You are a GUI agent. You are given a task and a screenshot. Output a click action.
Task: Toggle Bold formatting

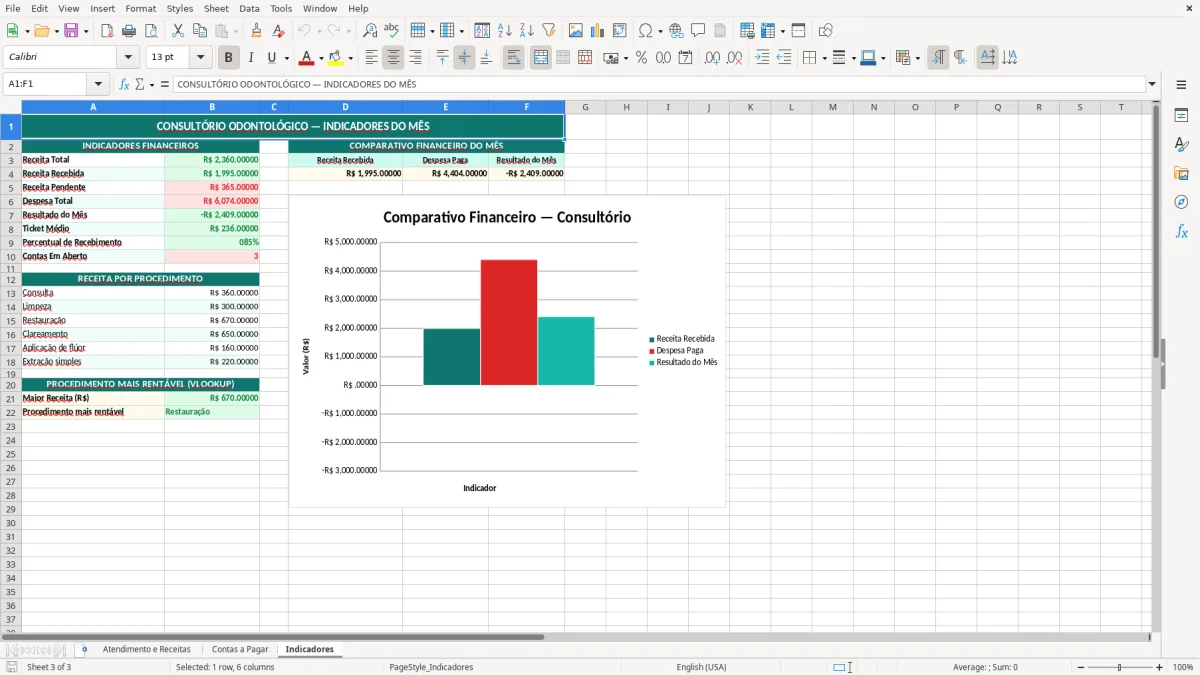coord(229,58)
